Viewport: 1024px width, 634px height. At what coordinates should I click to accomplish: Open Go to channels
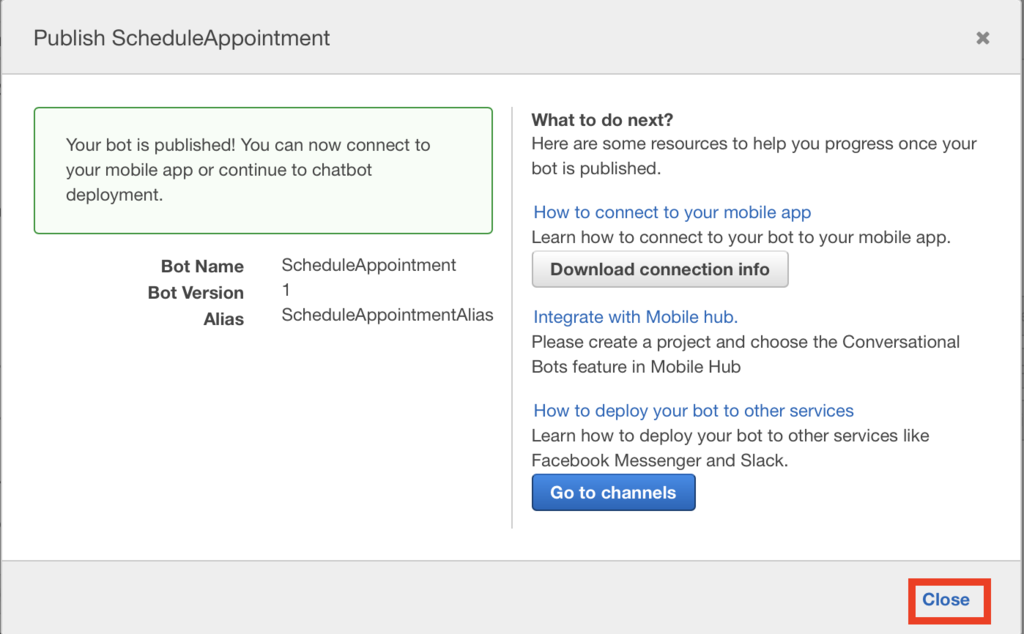(613, 493)
